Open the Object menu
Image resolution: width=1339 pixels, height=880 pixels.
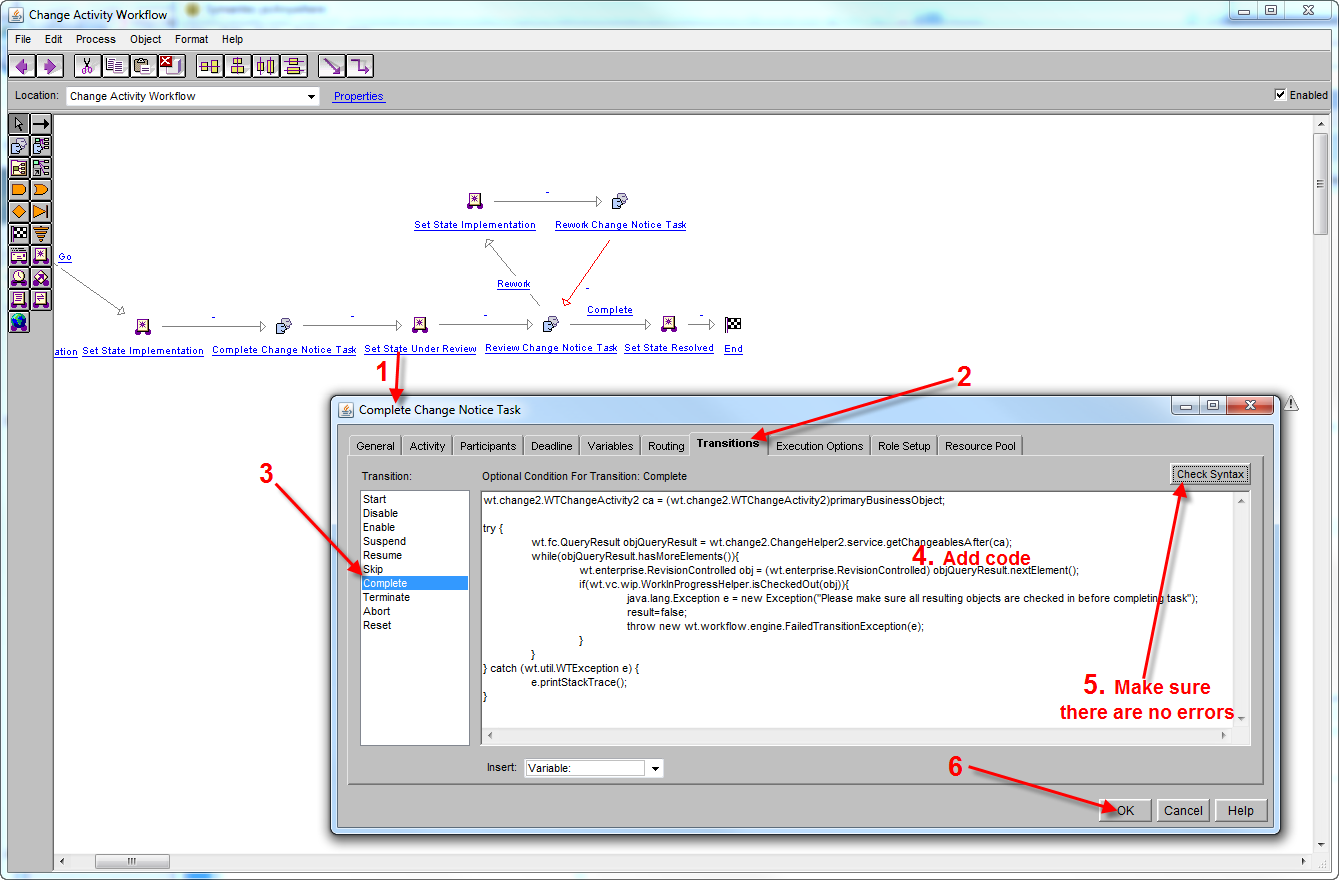pos(146,39)
